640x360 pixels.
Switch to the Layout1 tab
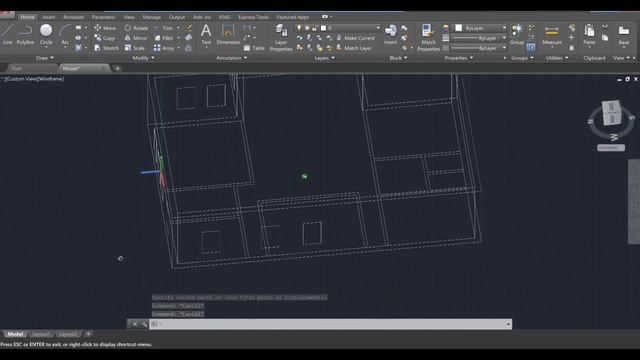click(x=40, y=334)
